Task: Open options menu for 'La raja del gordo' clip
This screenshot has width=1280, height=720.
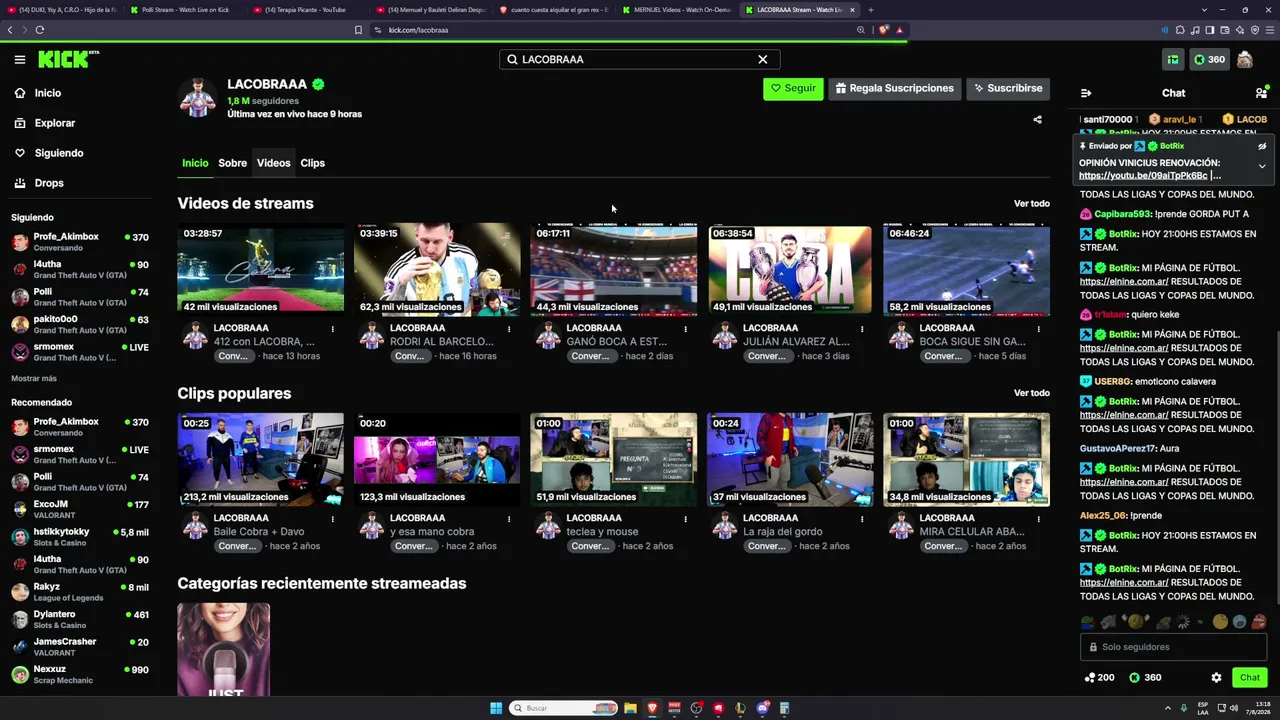Action: tap(862, 518)
